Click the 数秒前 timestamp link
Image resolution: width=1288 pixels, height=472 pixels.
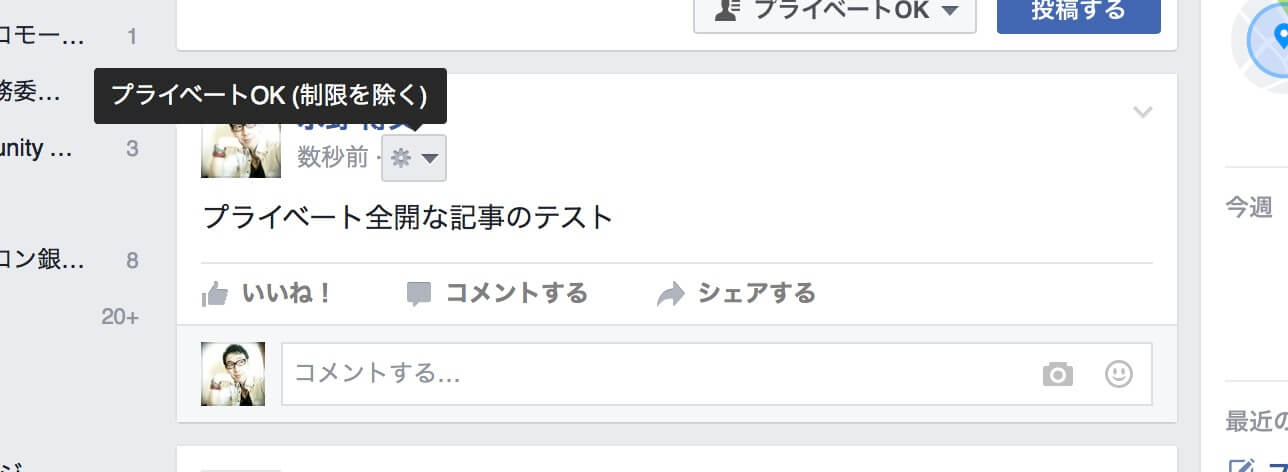pos(333,158)
